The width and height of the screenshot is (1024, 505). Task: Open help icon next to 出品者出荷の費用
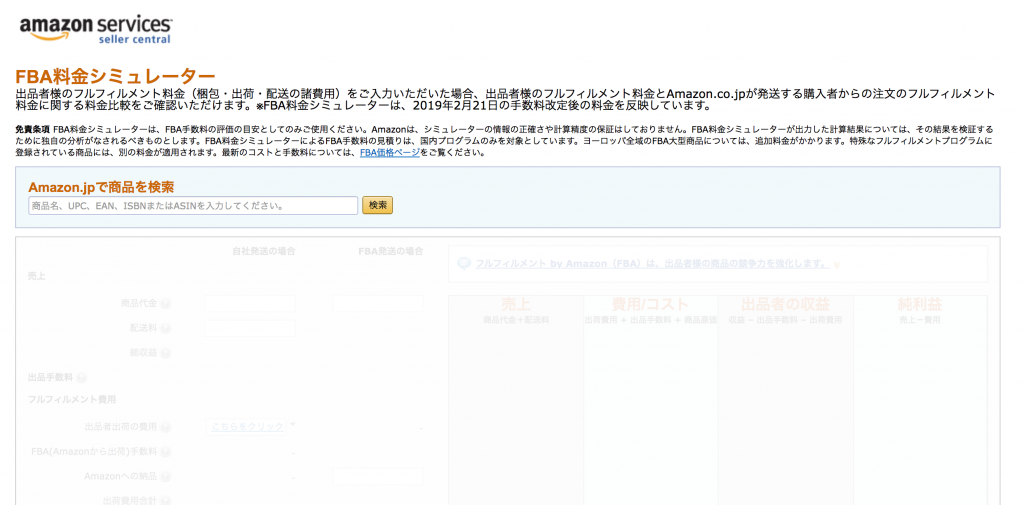166,427
